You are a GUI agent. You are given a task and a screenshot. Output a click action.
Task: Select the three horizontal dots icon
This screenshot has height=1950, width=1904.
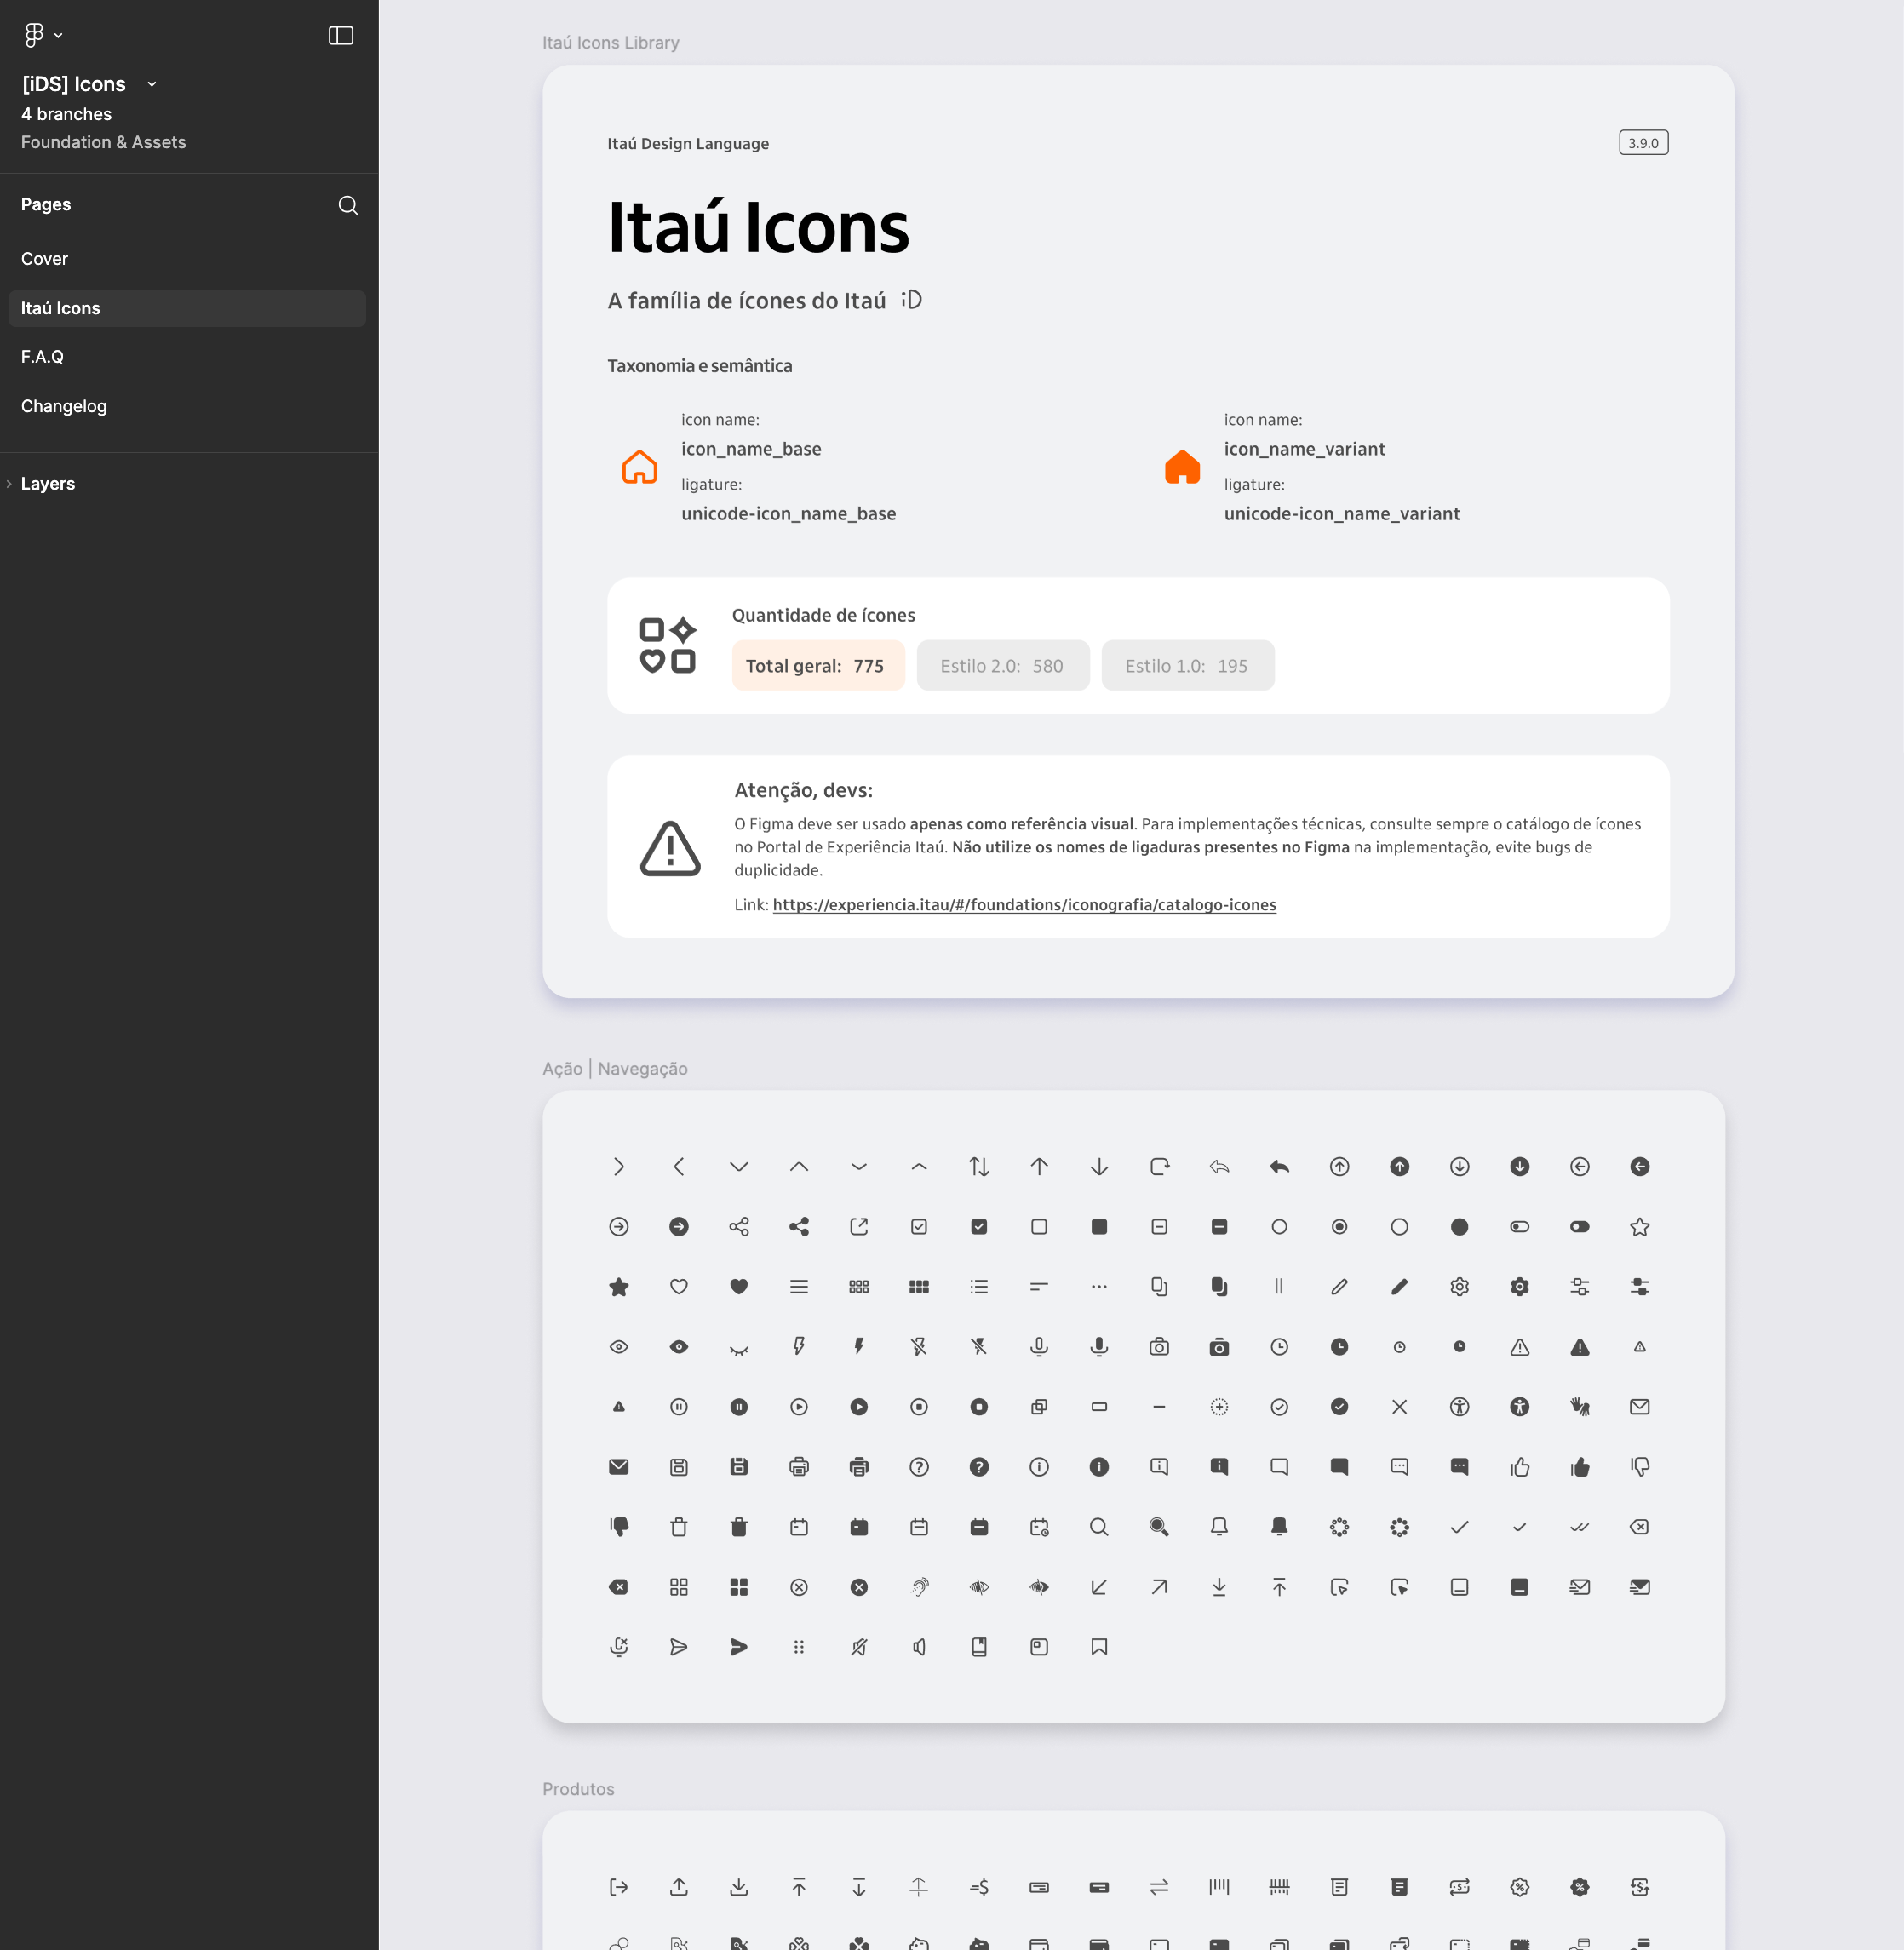click(1099, 1287)
